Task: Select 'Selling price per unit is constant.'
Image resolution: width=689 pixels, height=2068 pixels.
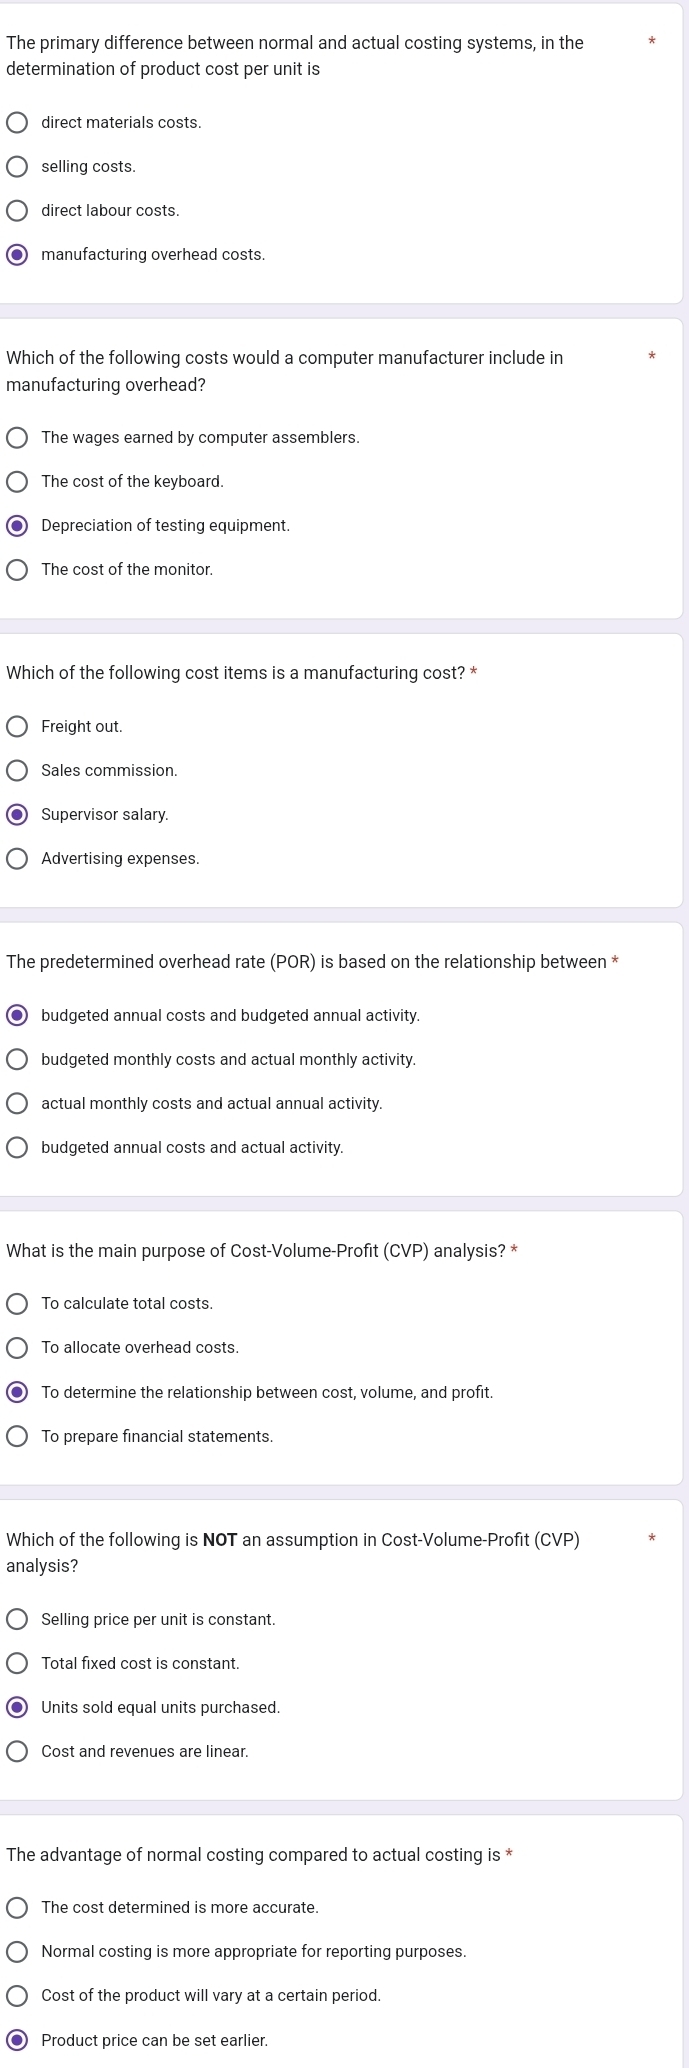Action: 17,1620
